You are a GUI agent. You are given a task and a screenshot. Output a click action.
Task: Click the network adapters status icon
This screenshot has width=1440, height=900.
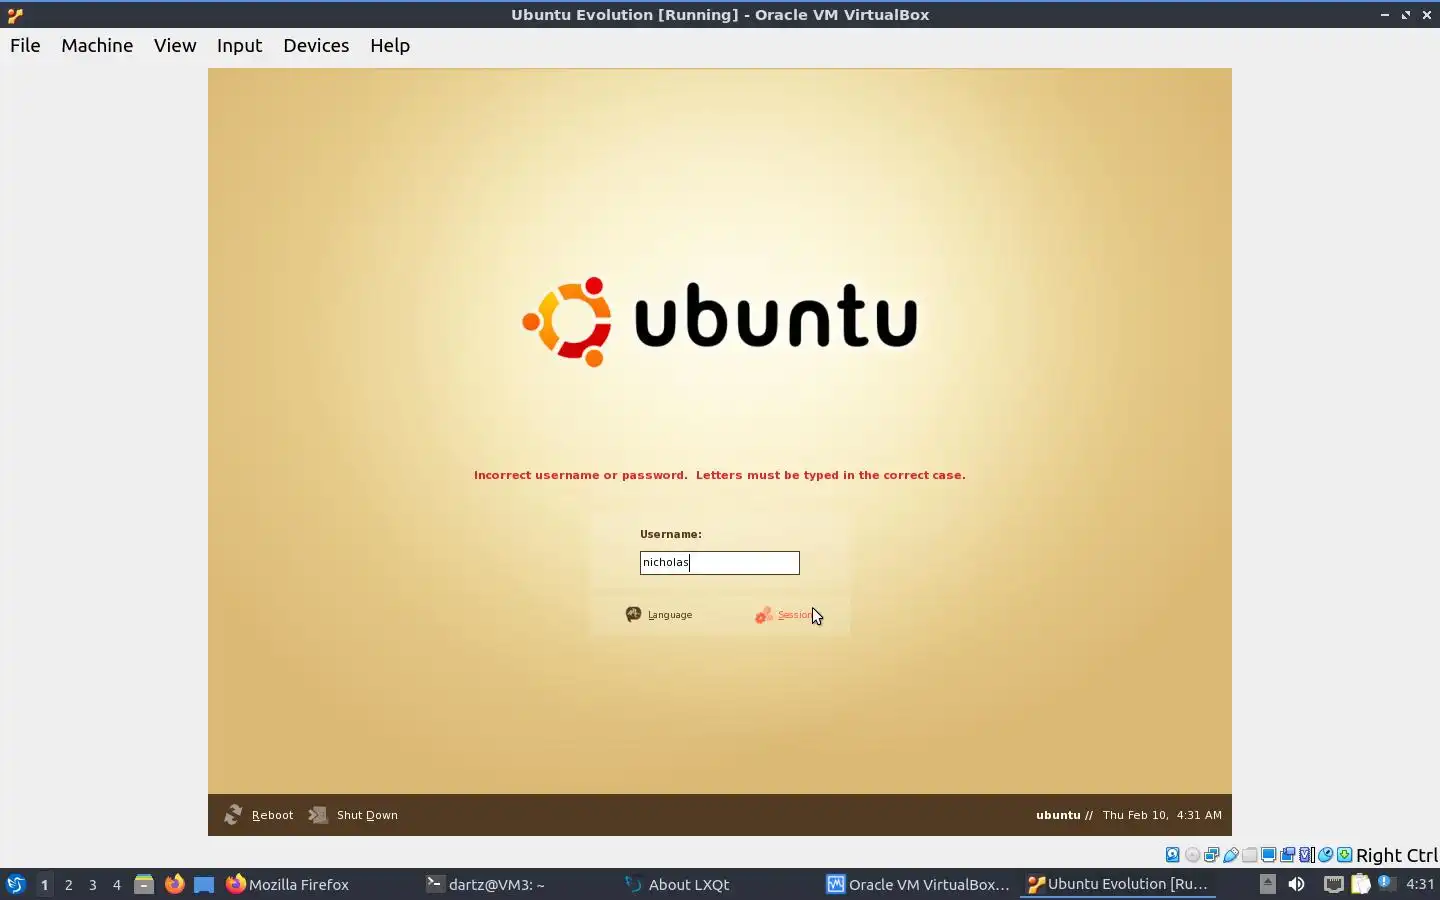1211,855
